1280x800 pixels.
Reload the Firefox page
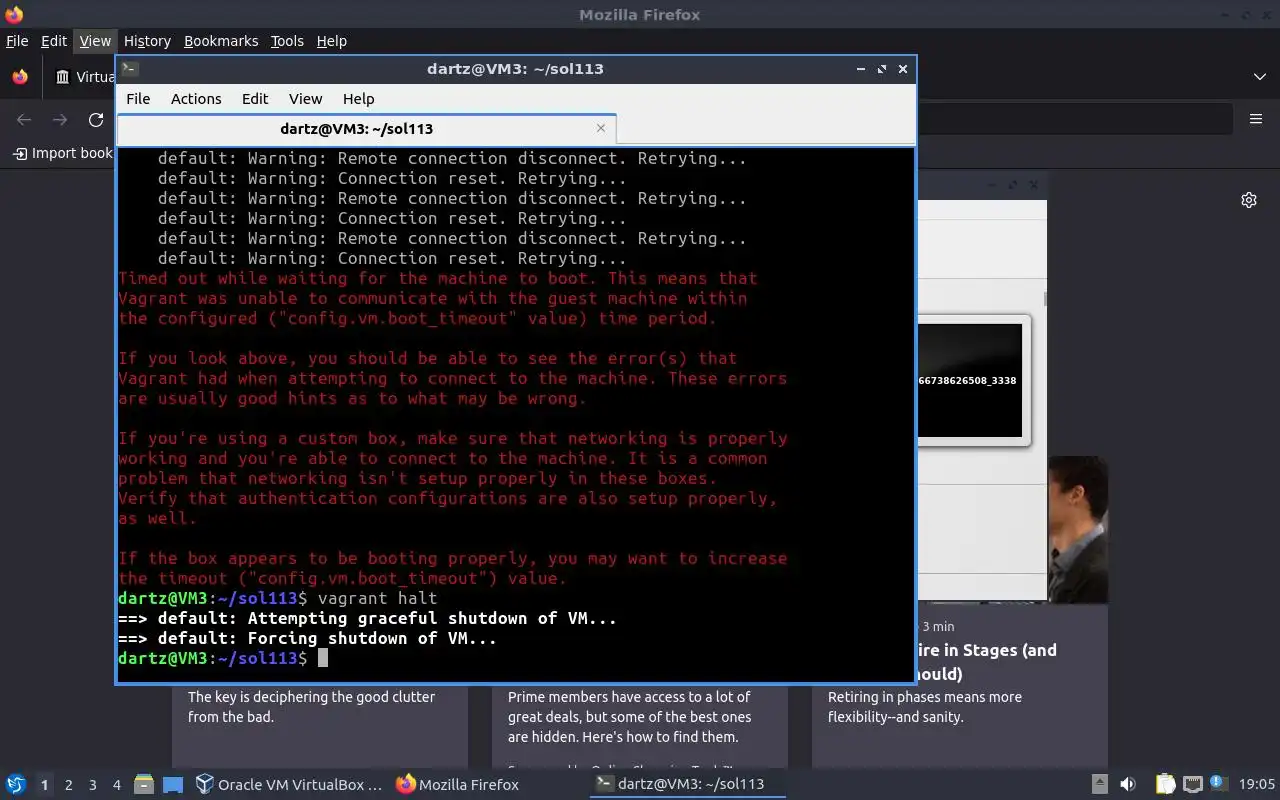pos(96,119)
